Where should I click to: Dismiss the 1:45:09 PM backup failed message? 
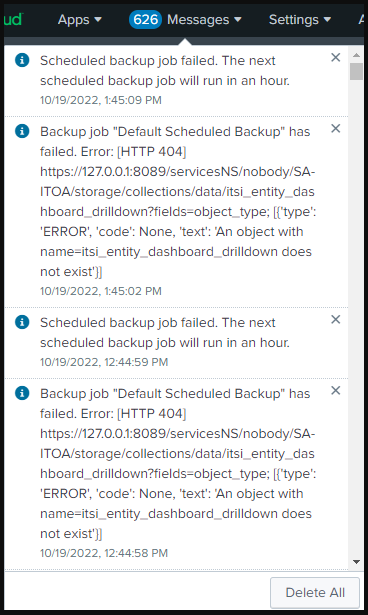pos(335,58)
